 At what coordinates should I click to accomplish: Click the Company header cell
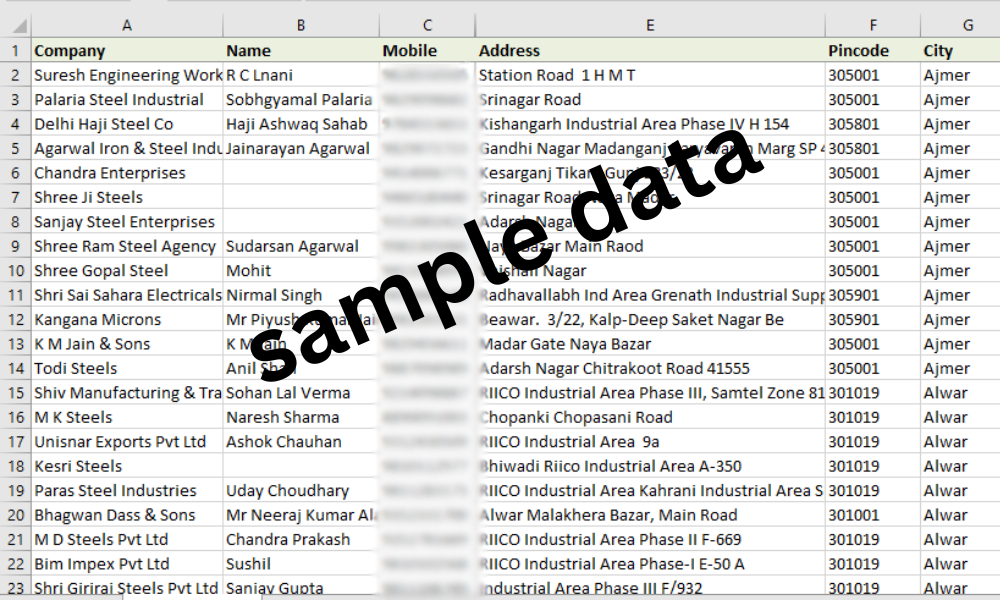127,50
